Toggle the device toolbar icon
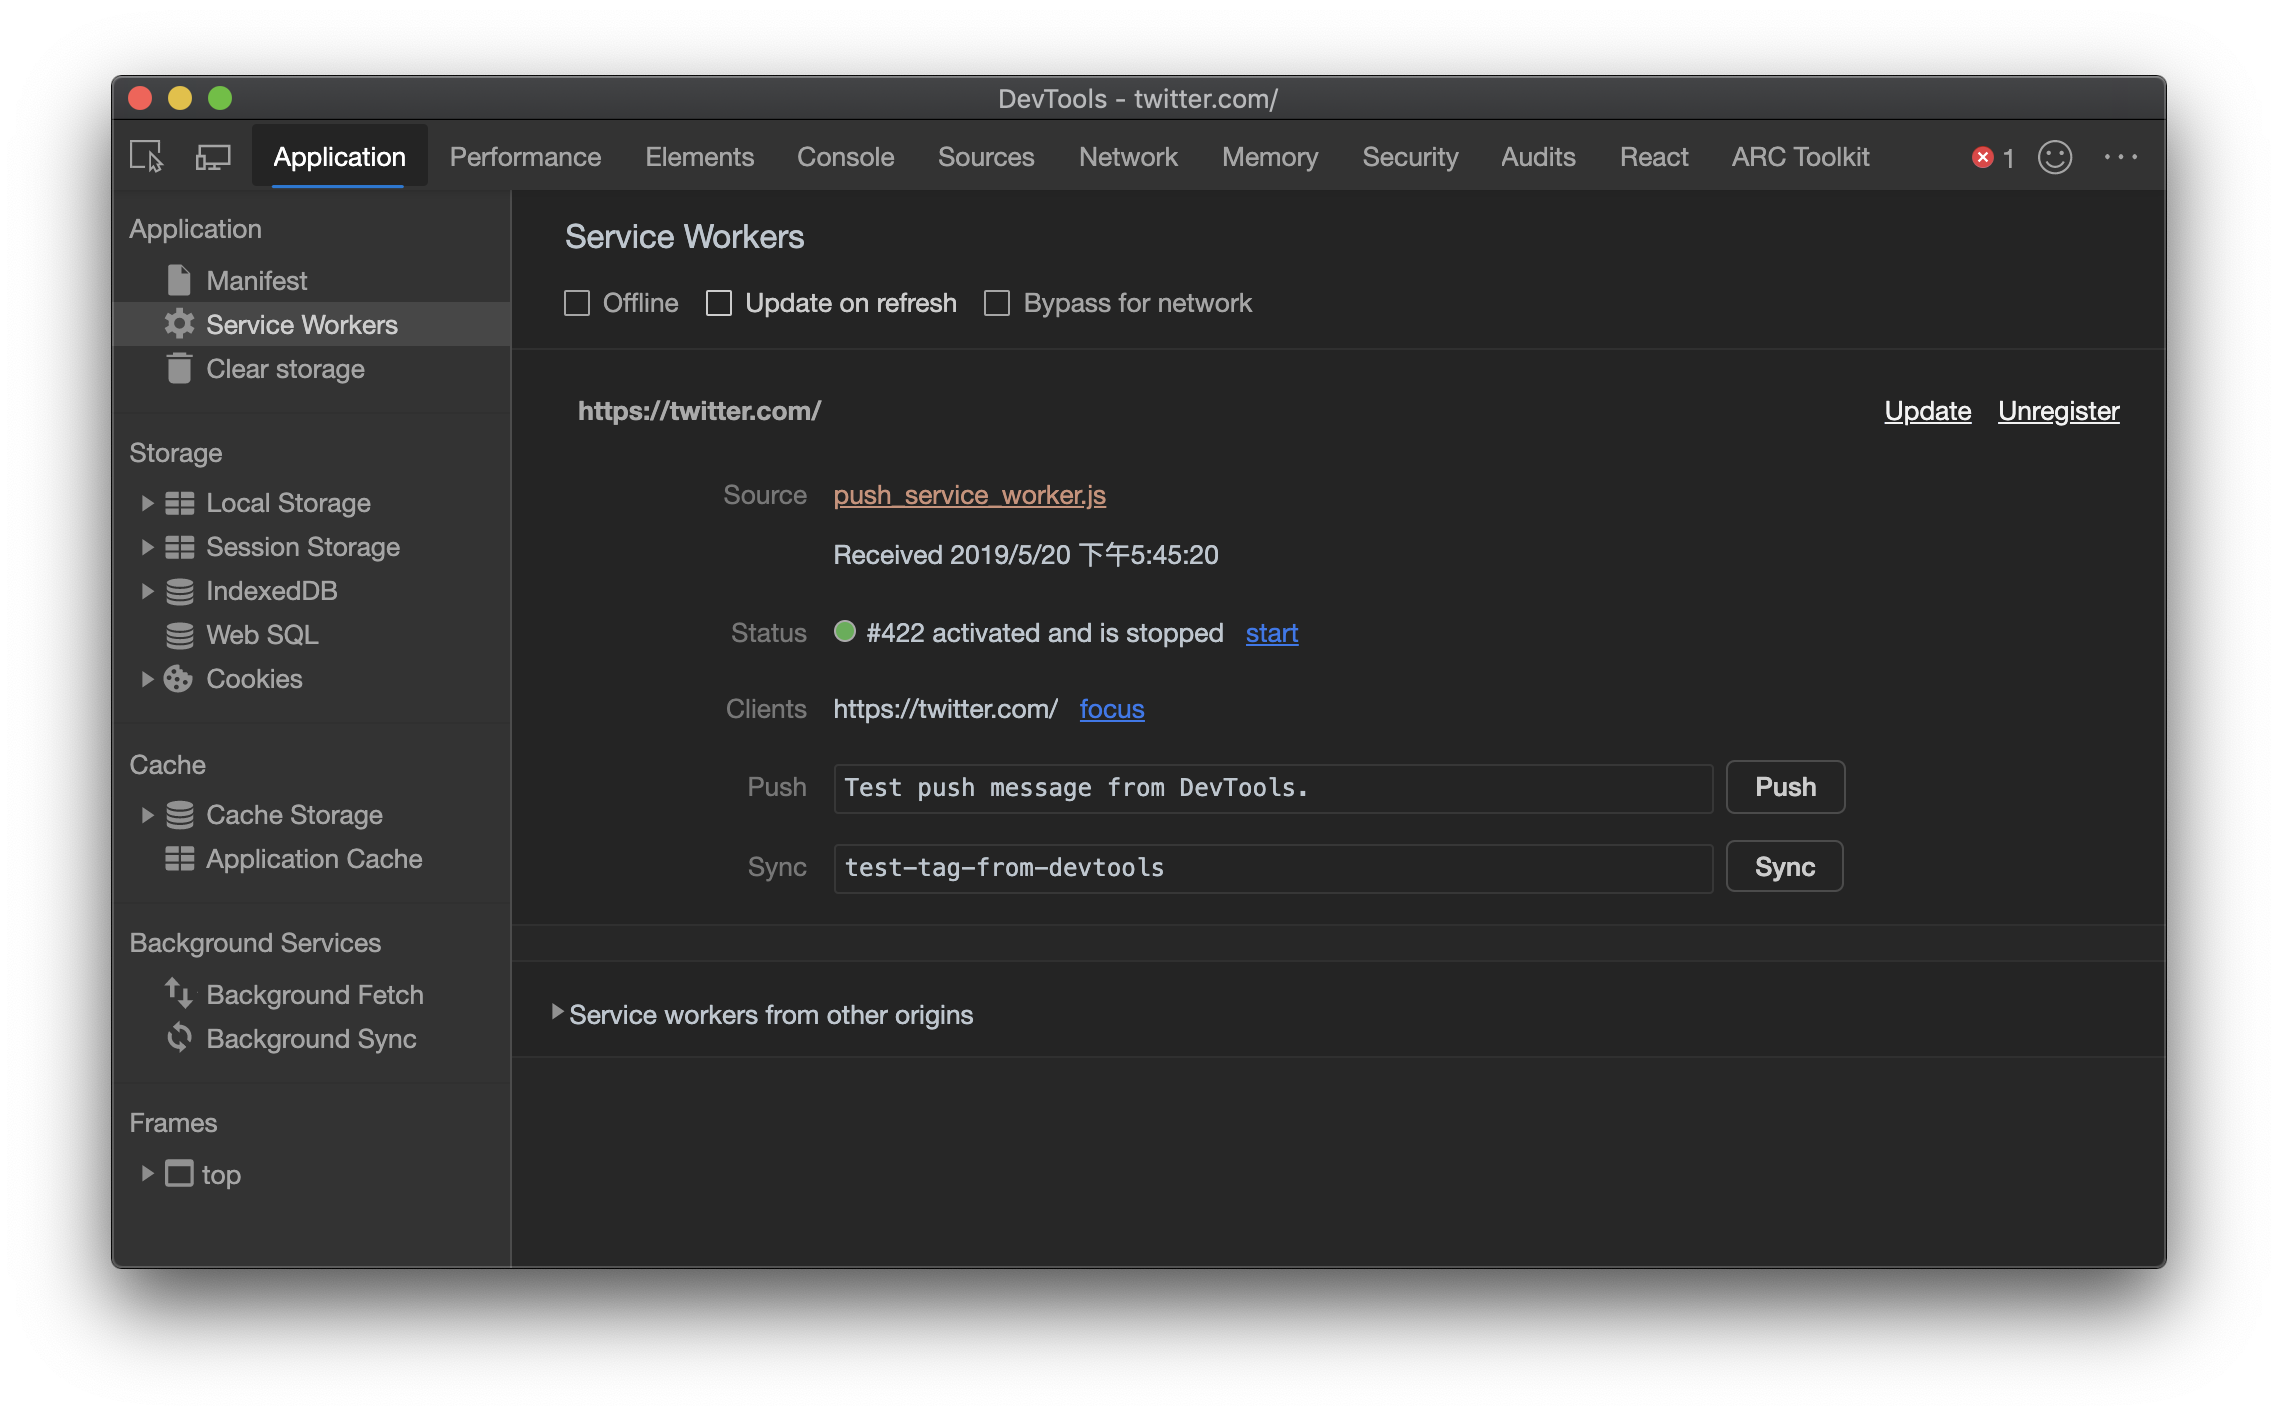 click(x=212, y=157)
